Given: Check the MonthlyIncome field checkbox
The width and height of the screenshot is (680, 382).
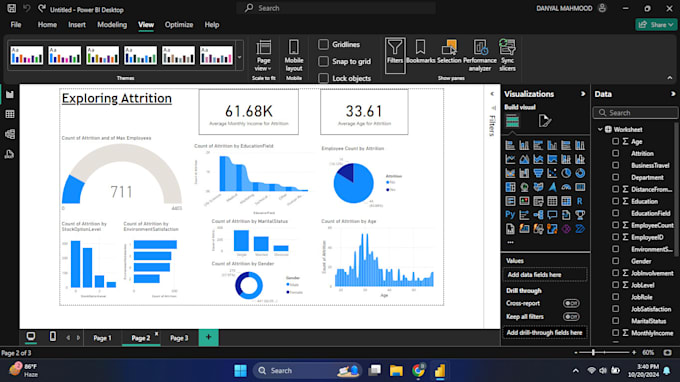Looking at the screenshot, I should pos(615,333).
